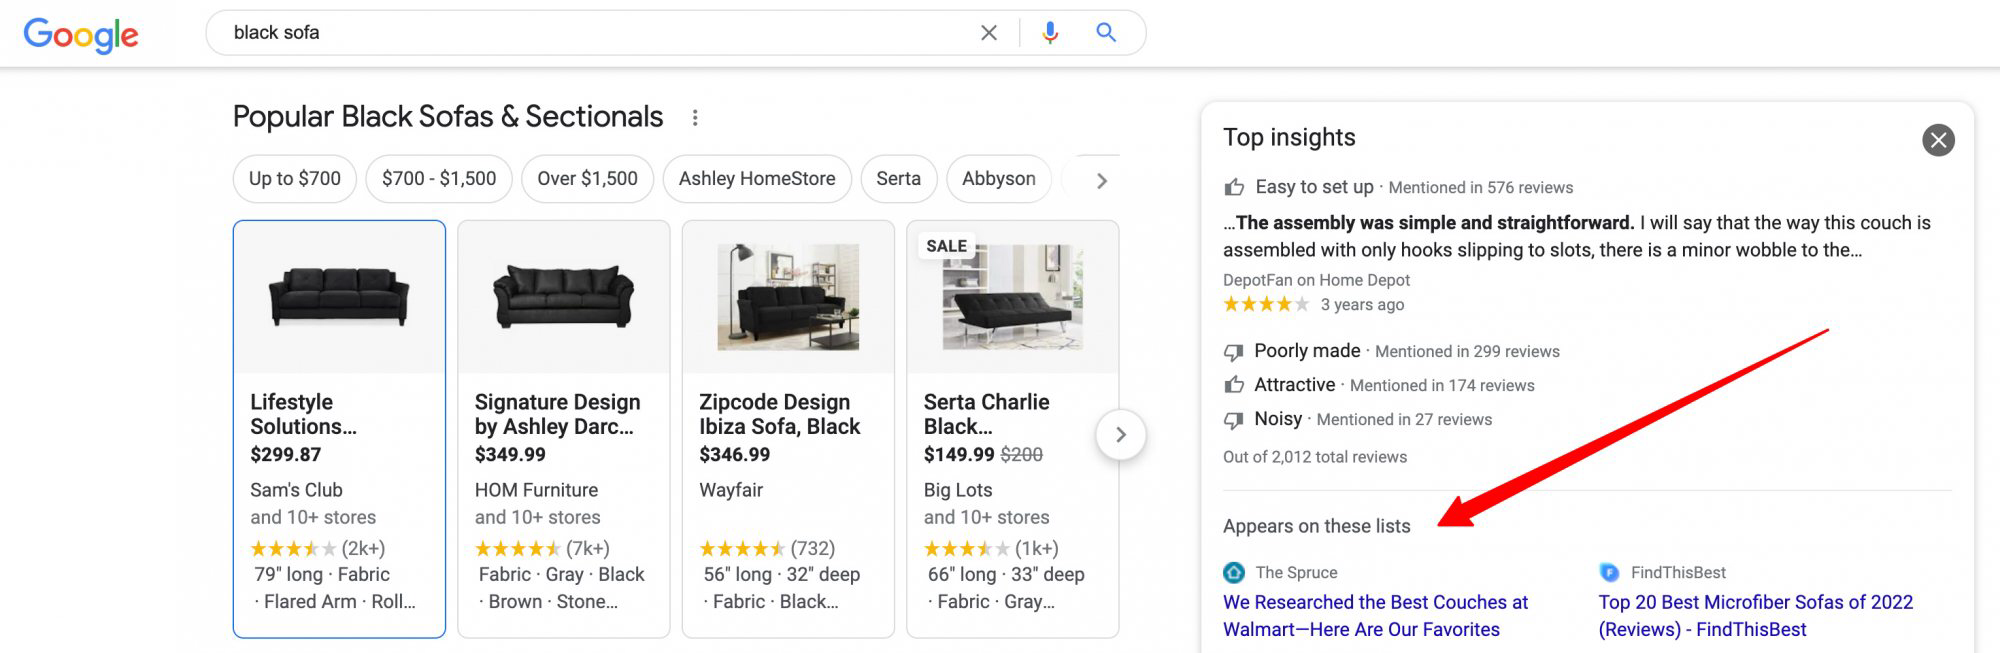Select the Up to $700 filter chip
2000x653 pixels.
[x=294, y=179]
